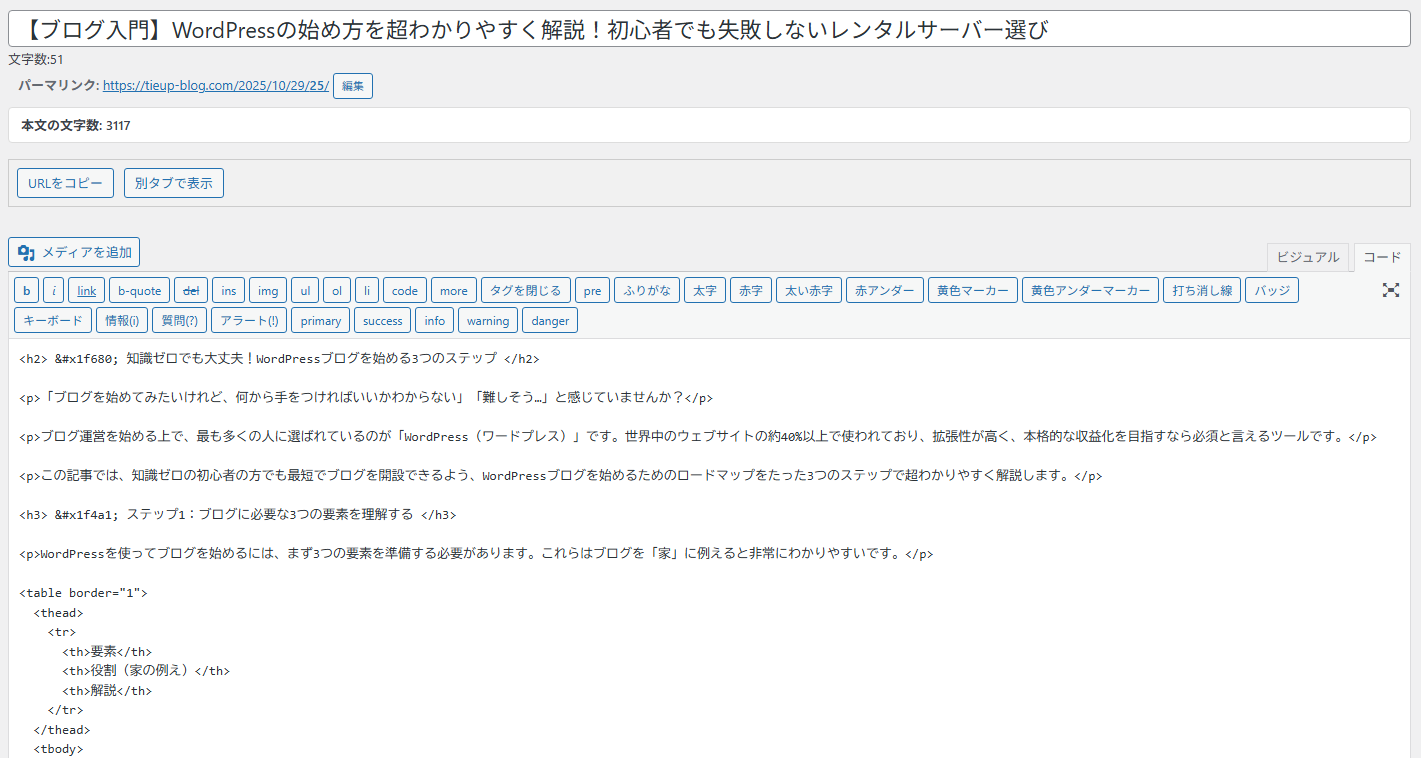Insert italic tag with i button
The width and height of the screenshot is (1421, 758).
[54, 291]
